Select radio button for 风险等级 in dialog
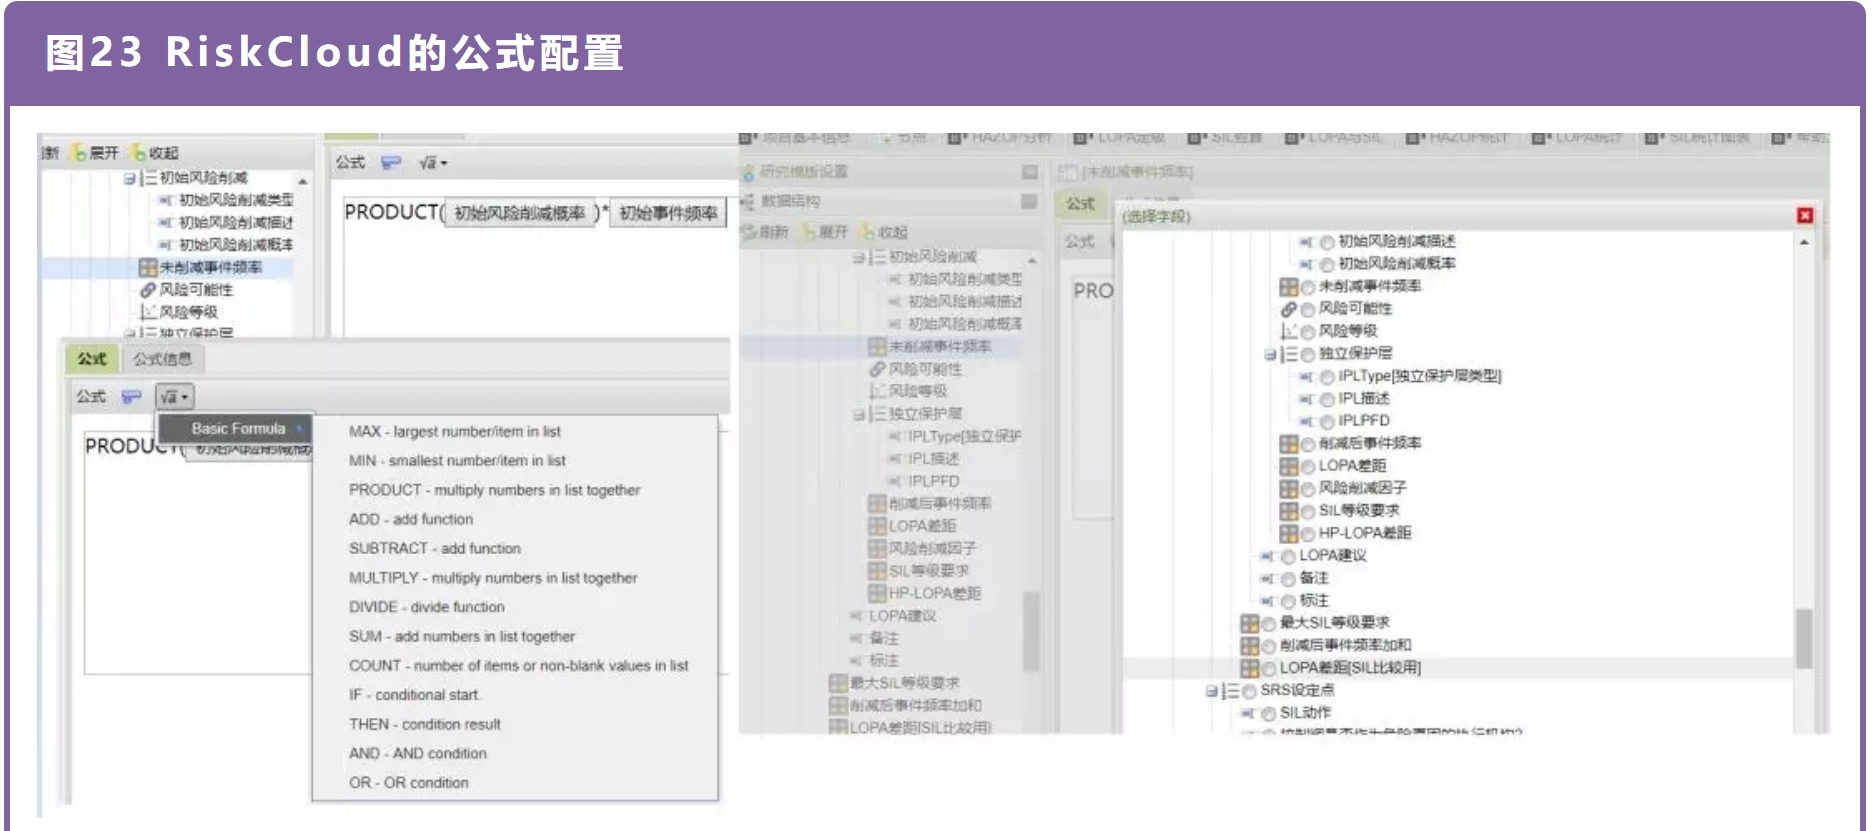 [x=1307, y=331]
